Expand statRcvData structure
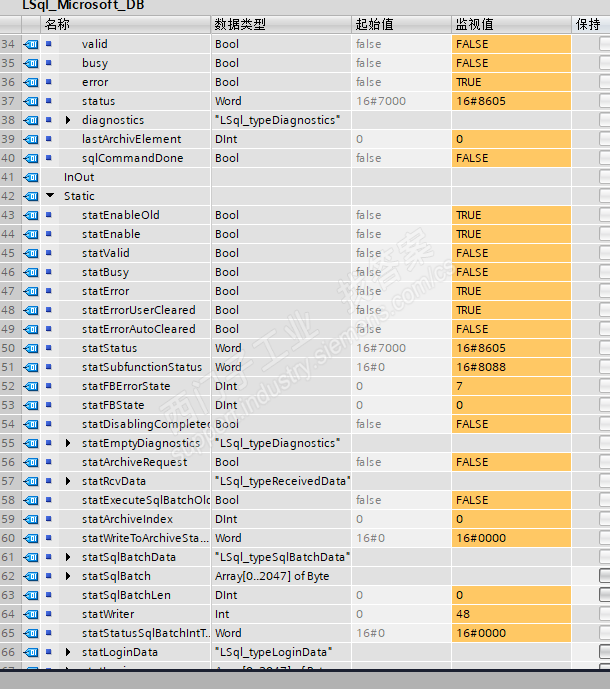 (68, 481)
